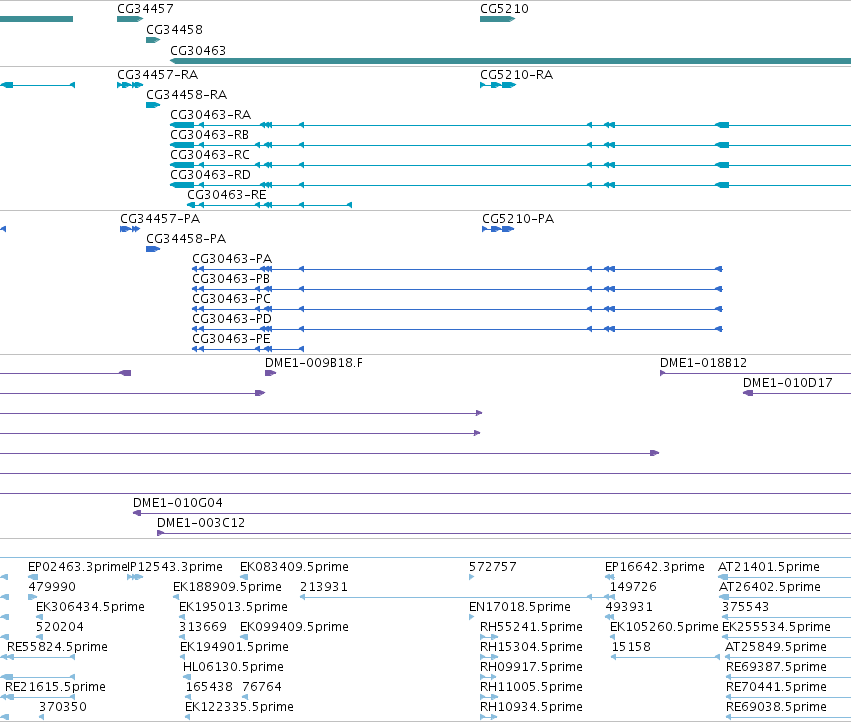Select EST EK255534.5prime
The image size is (851, 722).
coord(777,628)
